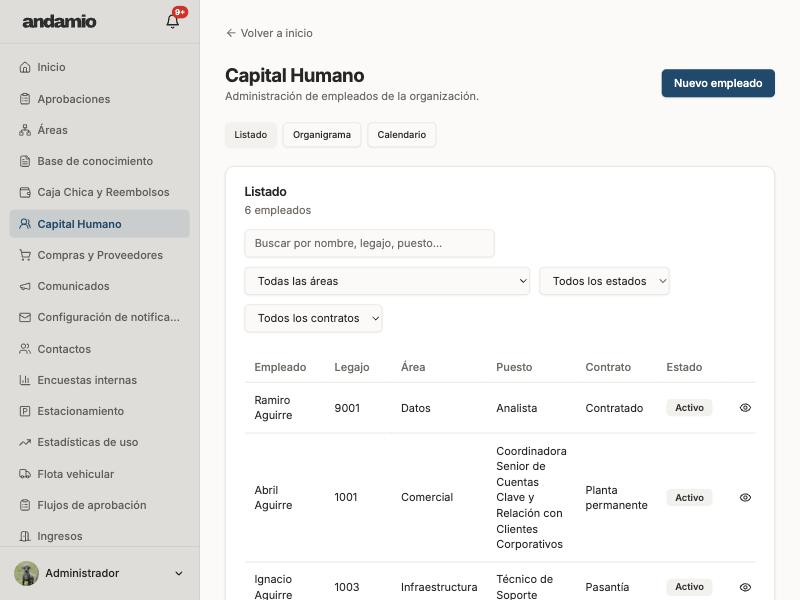
Task: Click the Encuestas internas chart icon
Action: coord(24,380)
